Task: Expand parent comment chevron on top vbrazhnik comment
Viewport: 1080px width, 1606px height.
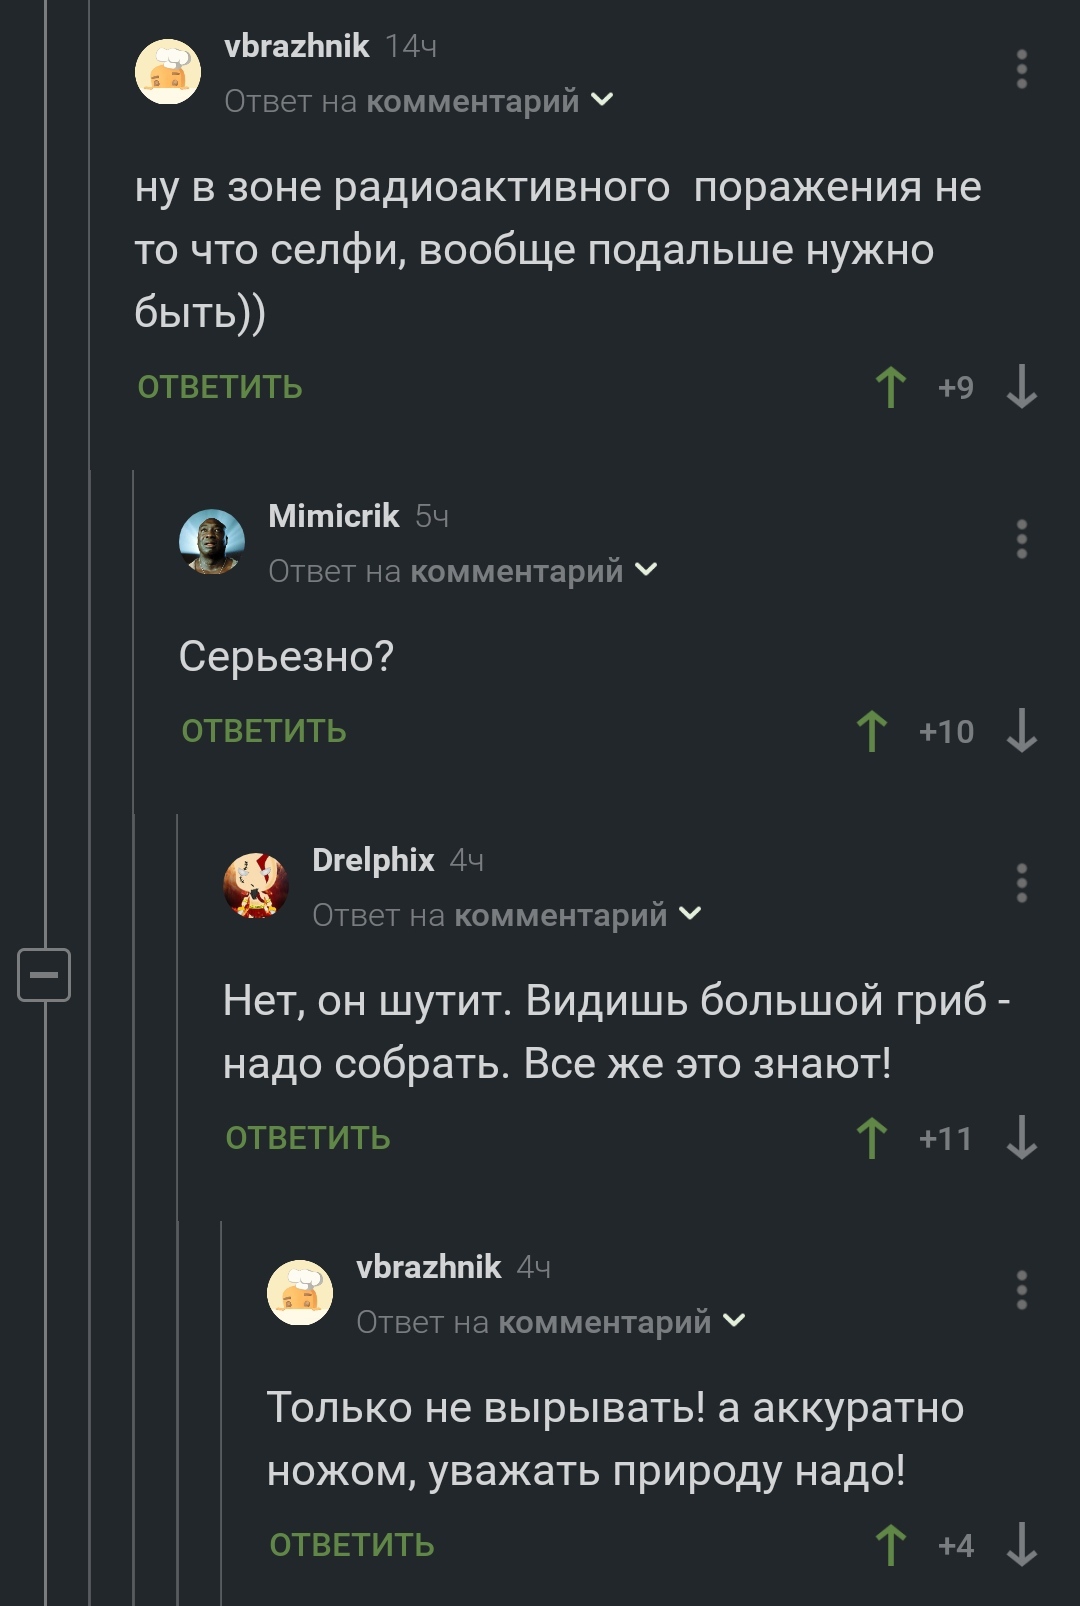Action: click(x=602, y=100)
